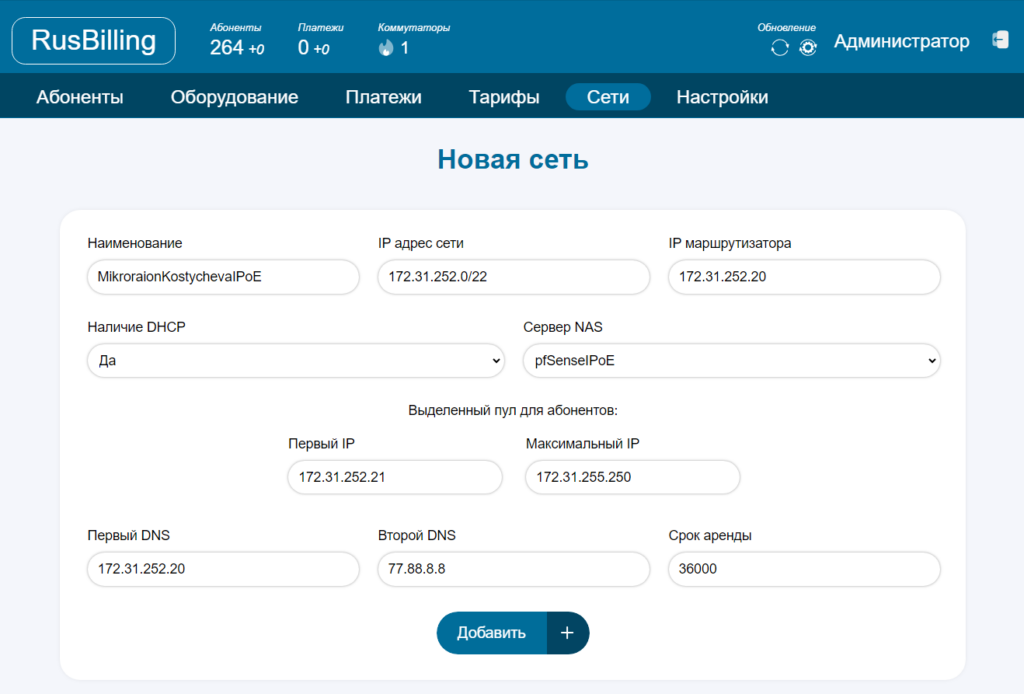Click the refresh arrows icon under Обновление
Image resolution: width=1024 pixels, height=694 pixels.
click(780, 47)
